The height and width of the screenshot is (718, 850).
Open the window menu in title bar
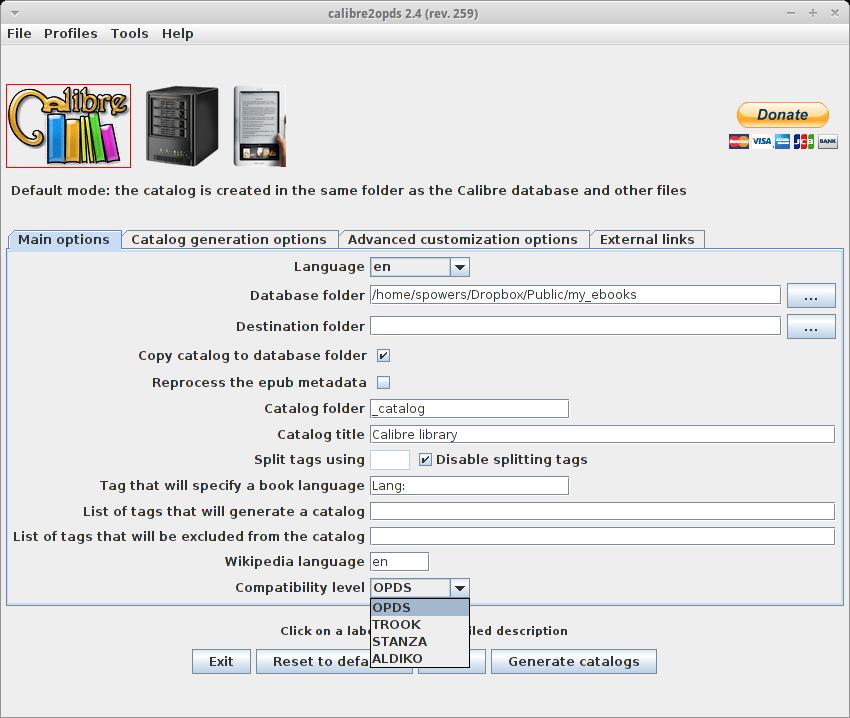[x=13, y=13]
